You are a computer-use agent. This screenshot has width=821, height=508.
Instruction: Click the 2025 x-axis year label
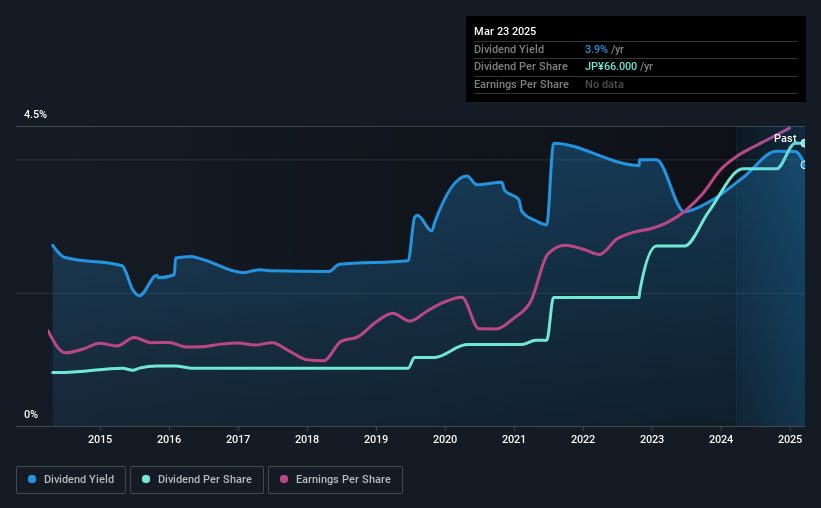tap(790, 439)
